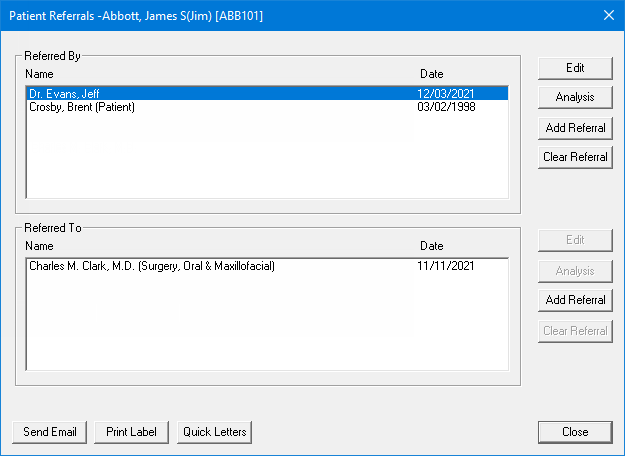Click the Date header in Referred To

coord(431,246)
